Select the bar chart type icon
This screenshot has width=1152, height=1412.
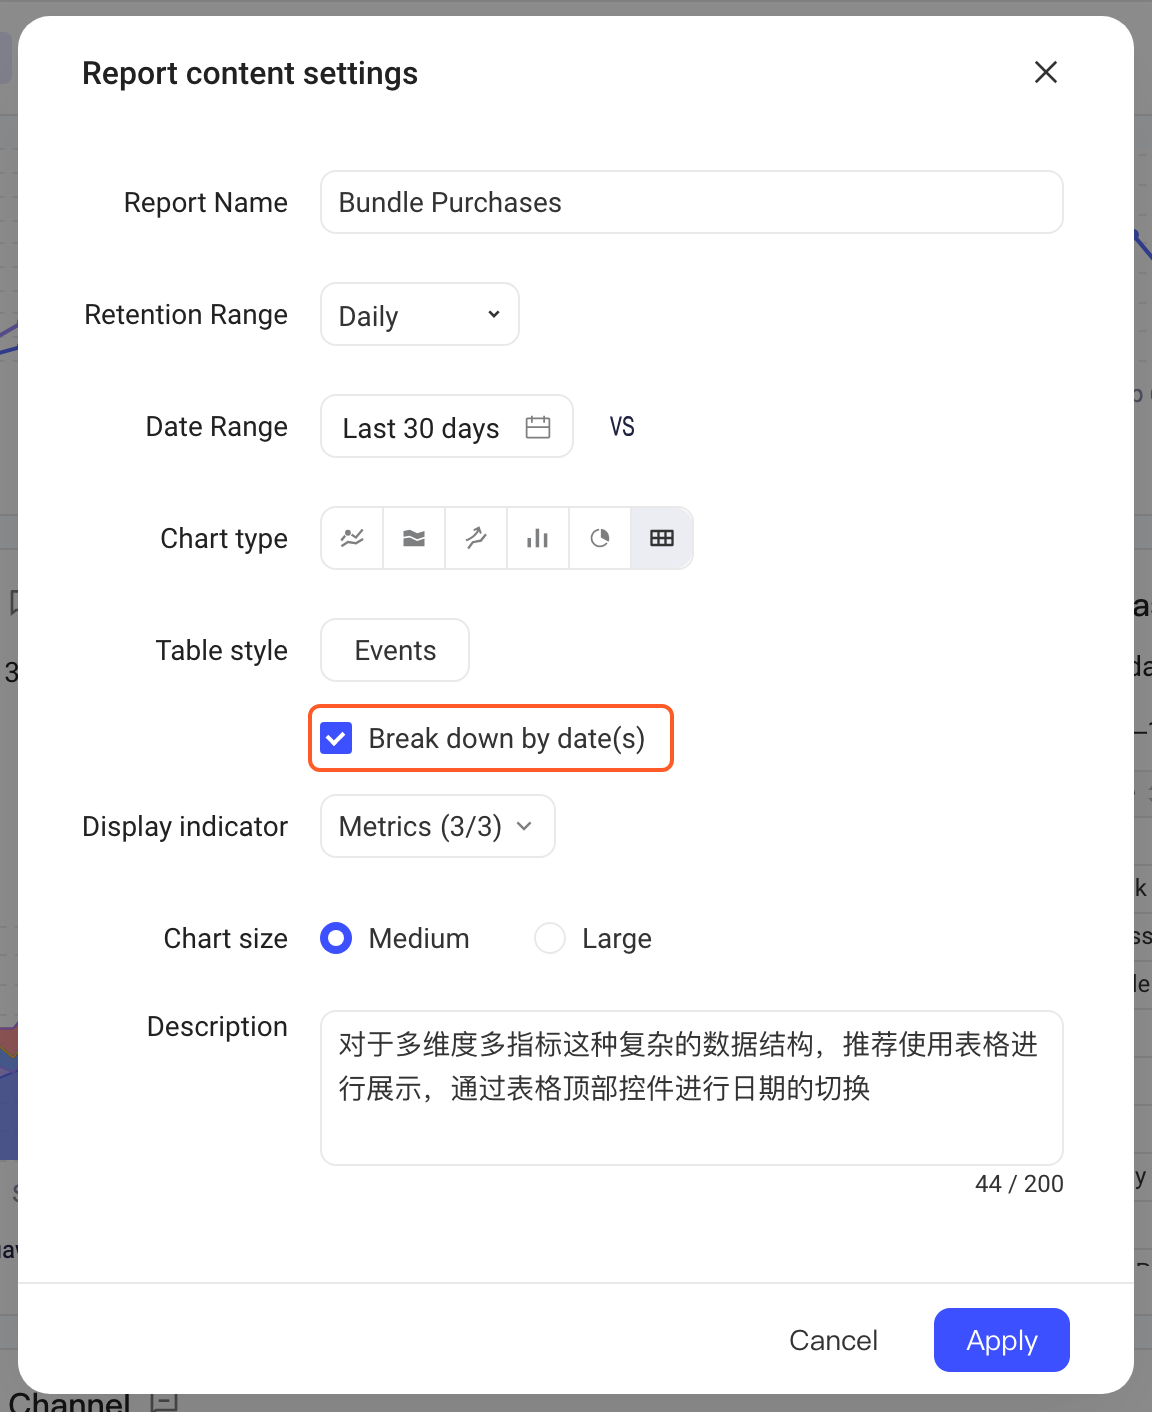click(x=538, y=538)
